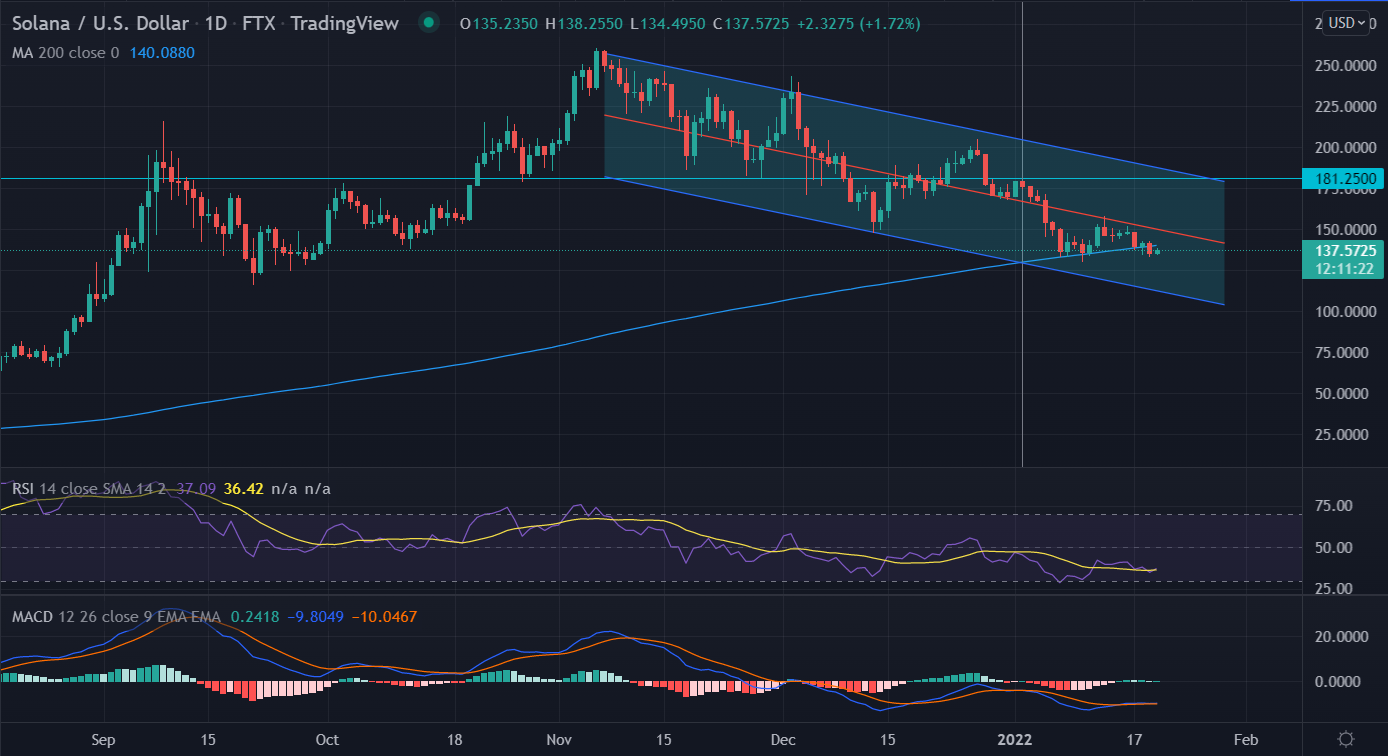The height and width of the screenshot is (756, 1388).
Task: Click the green market status dot
Action: click(x=429, y=23)
